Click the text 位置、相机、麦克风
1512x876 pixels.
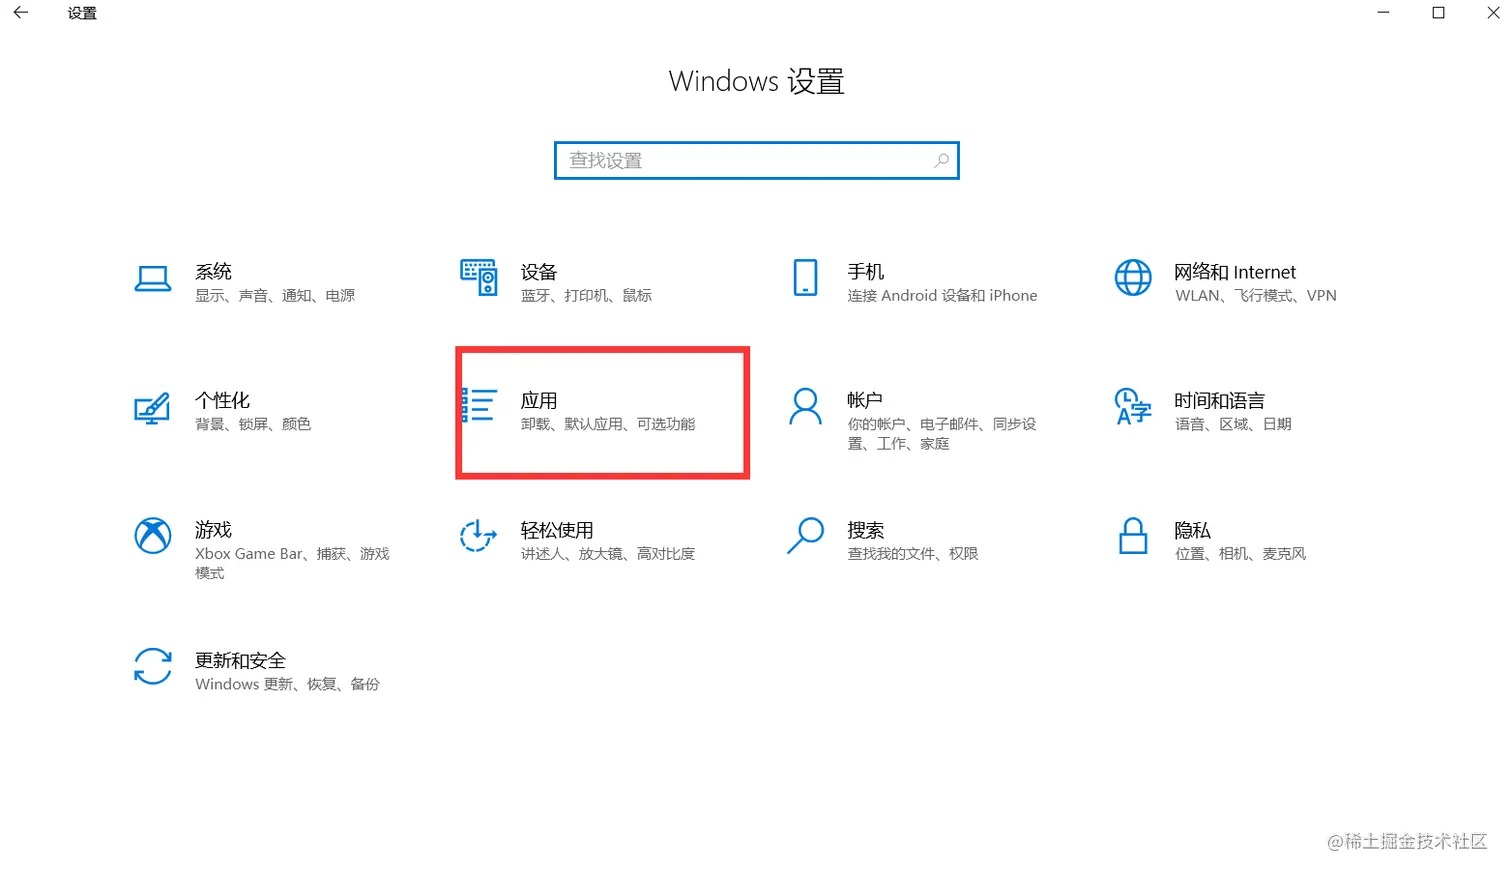[x=1240, y=554]
